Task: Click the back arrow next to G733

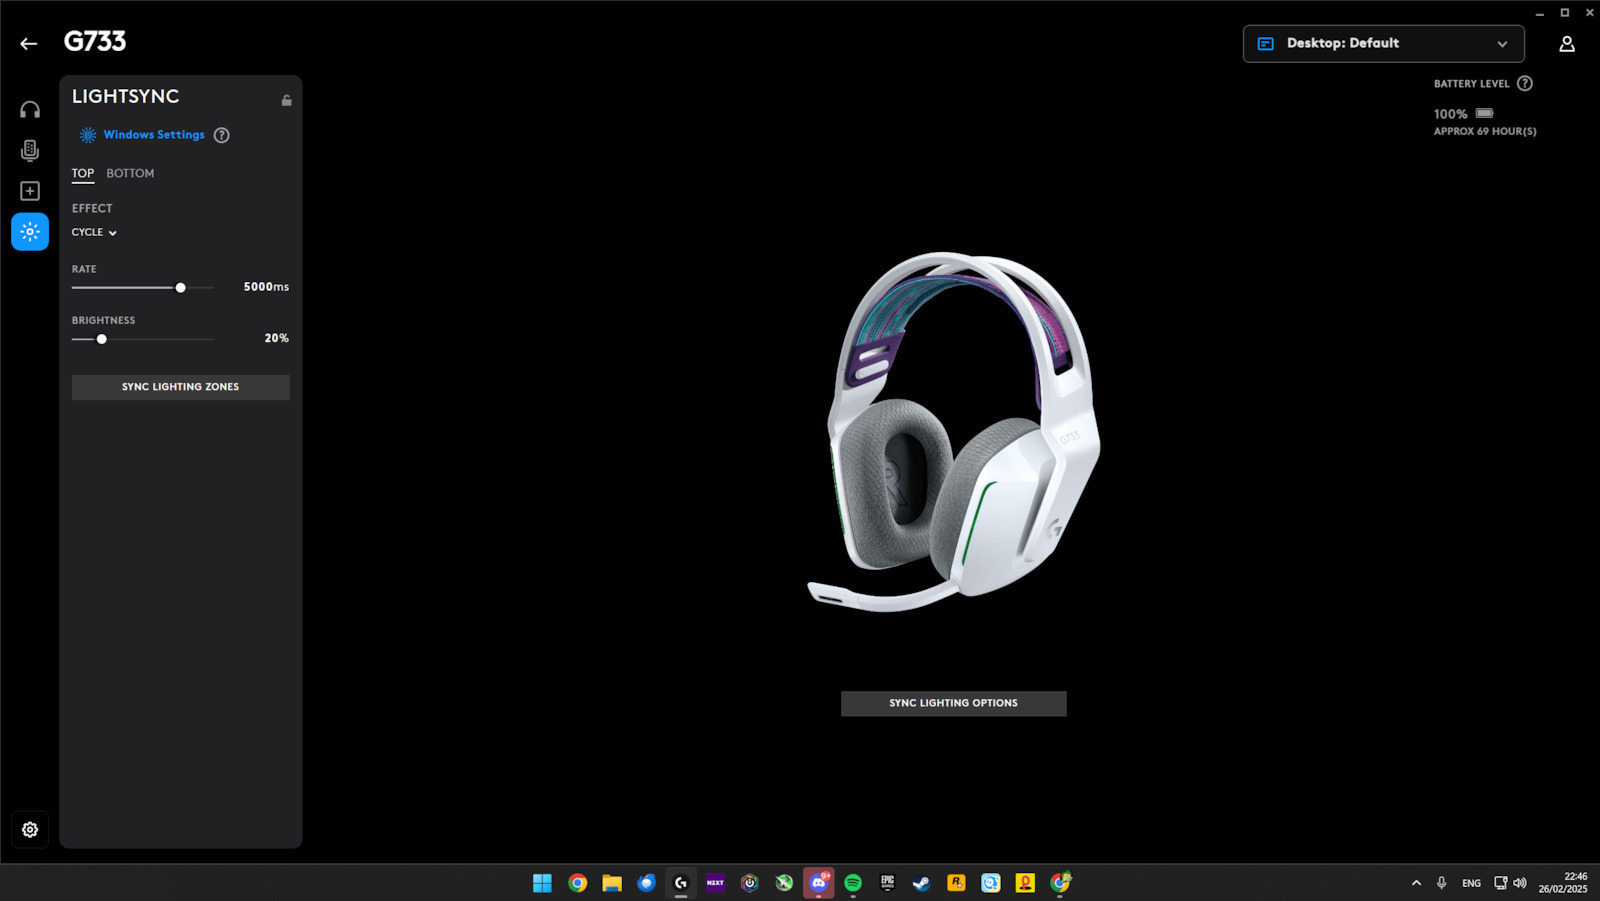Action: [x=28, y=43]
